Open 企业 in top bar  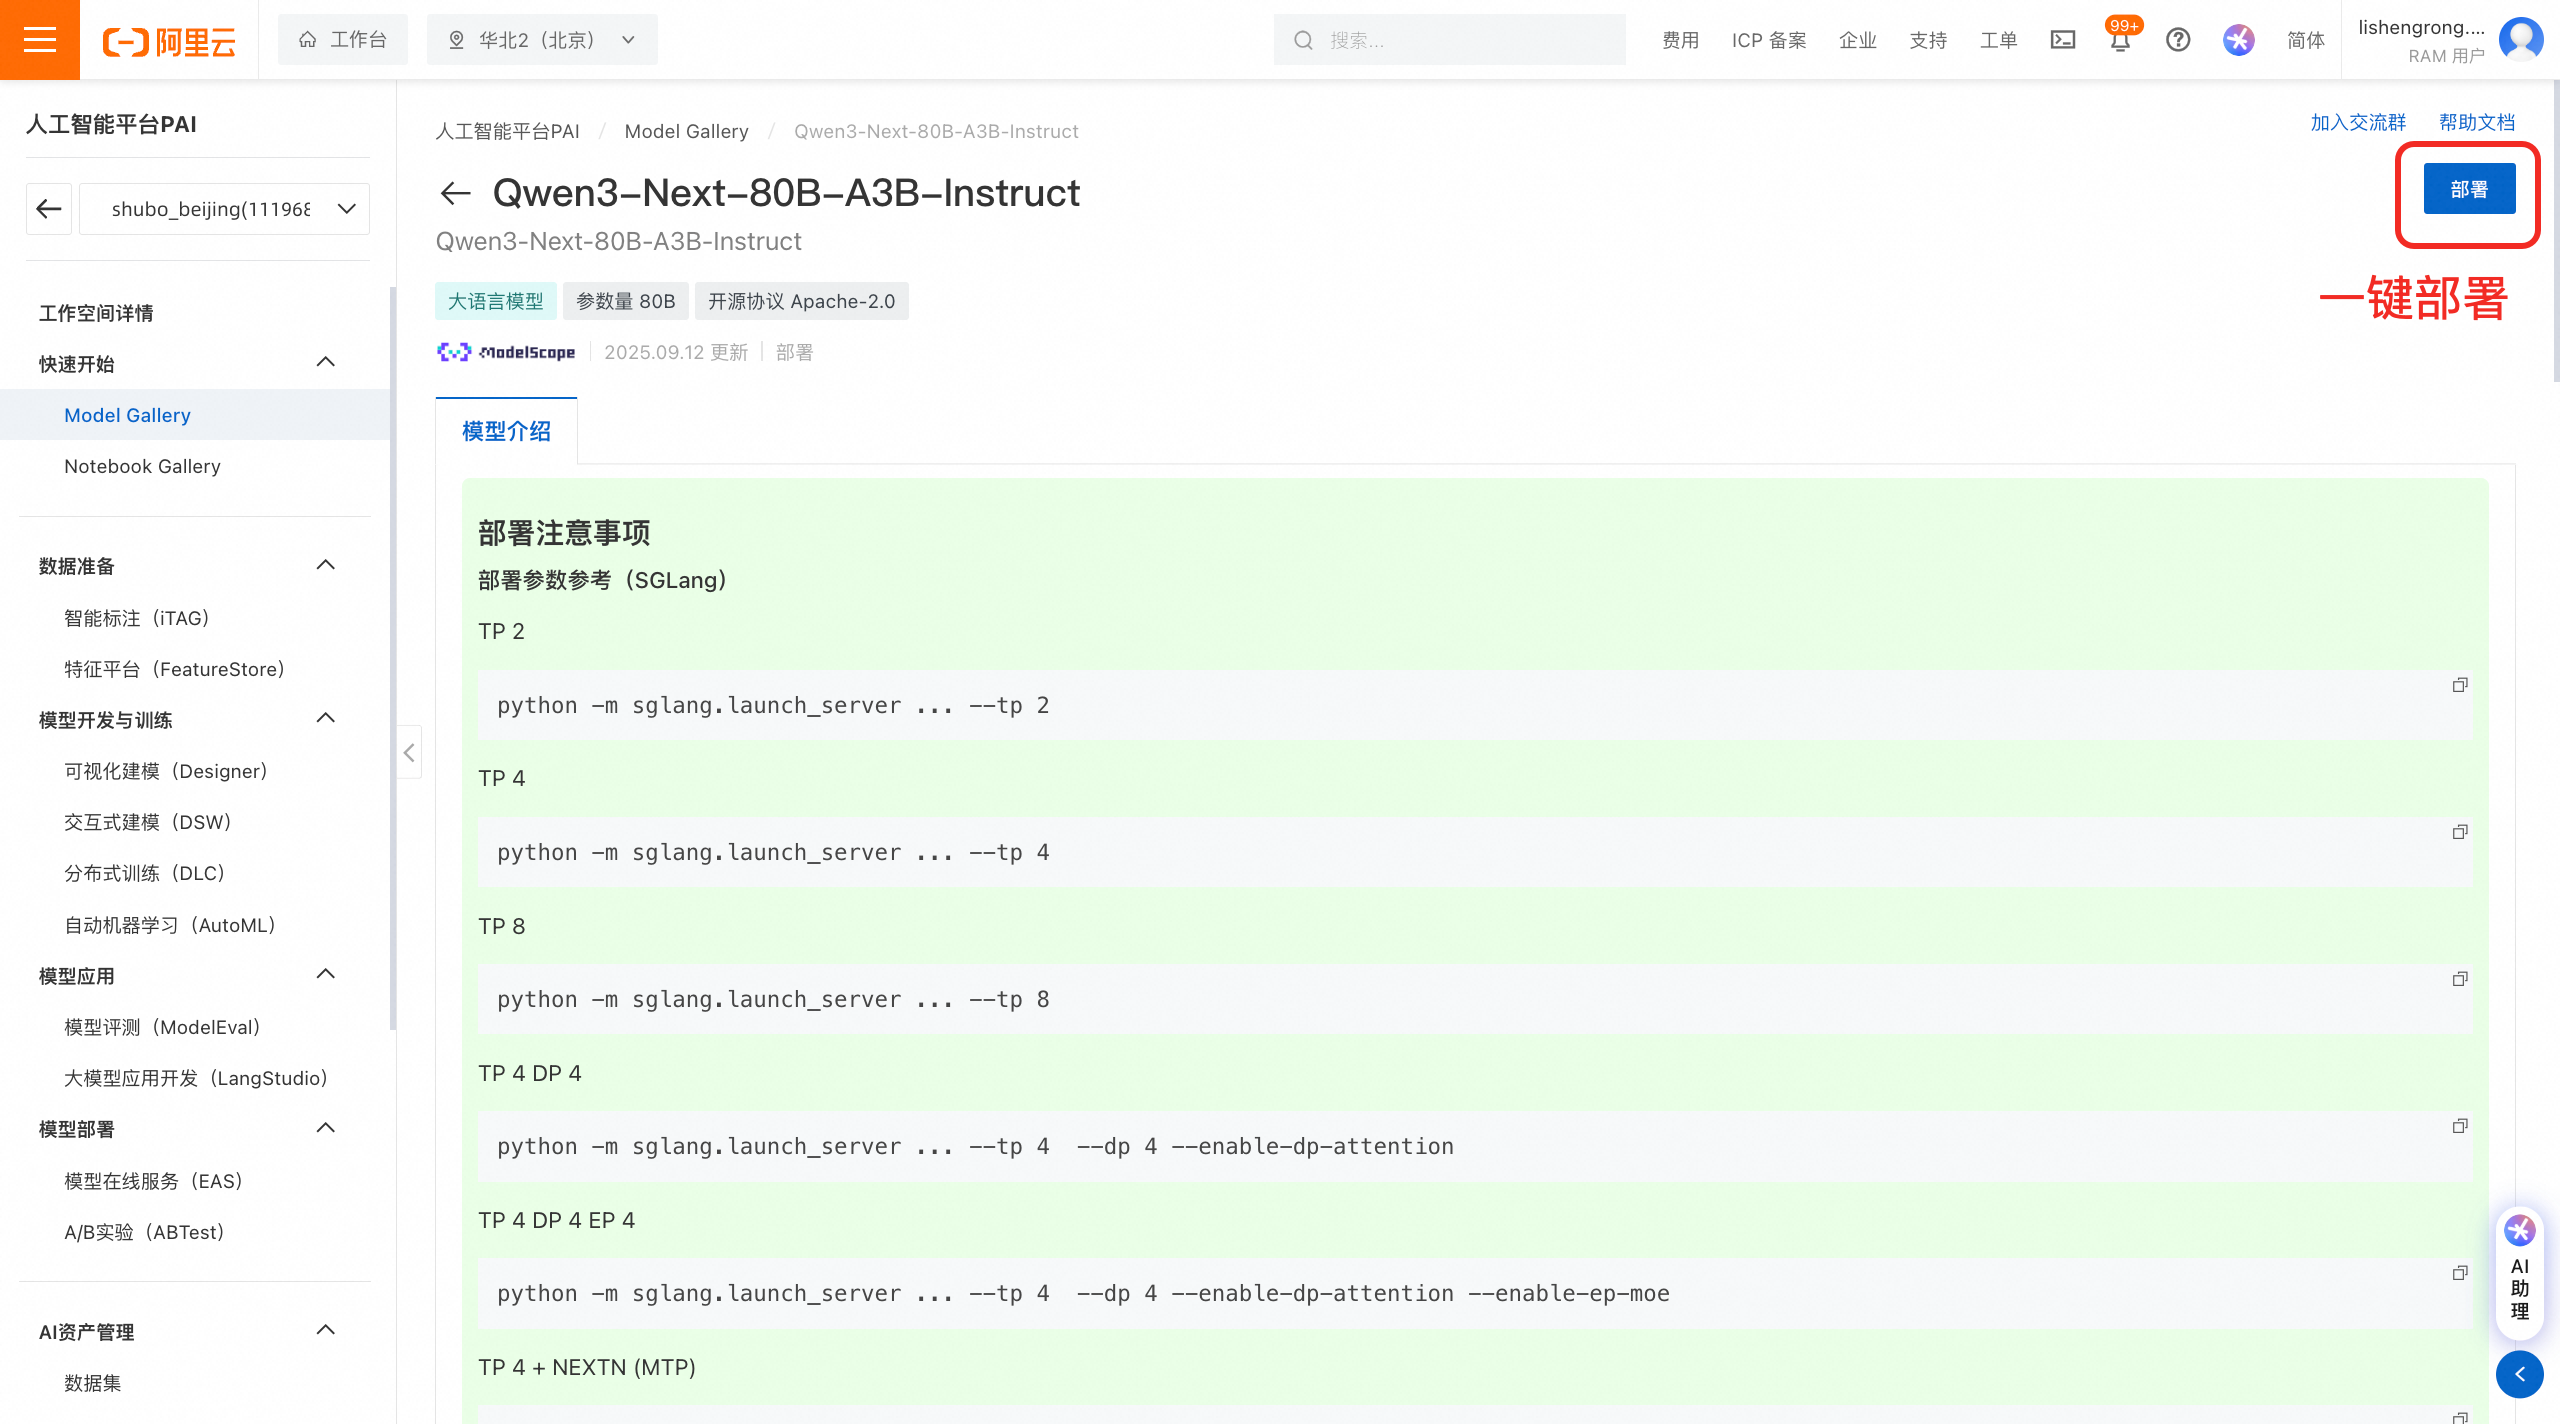(x=1858, y=40)
